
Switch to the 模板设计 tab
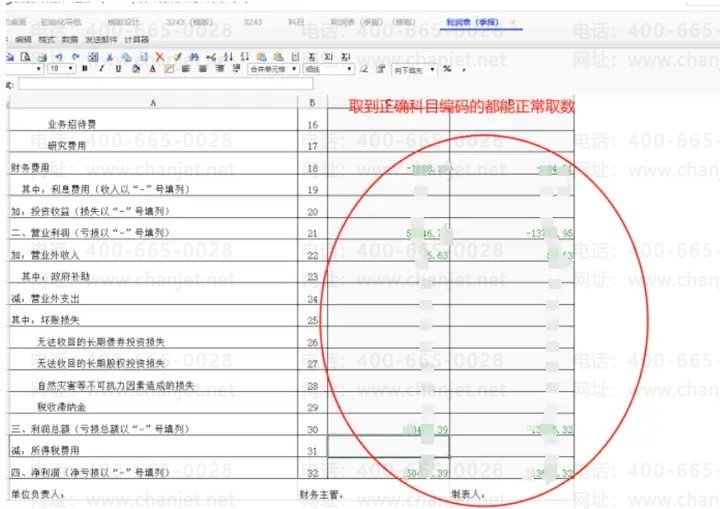tap(123, 22)
